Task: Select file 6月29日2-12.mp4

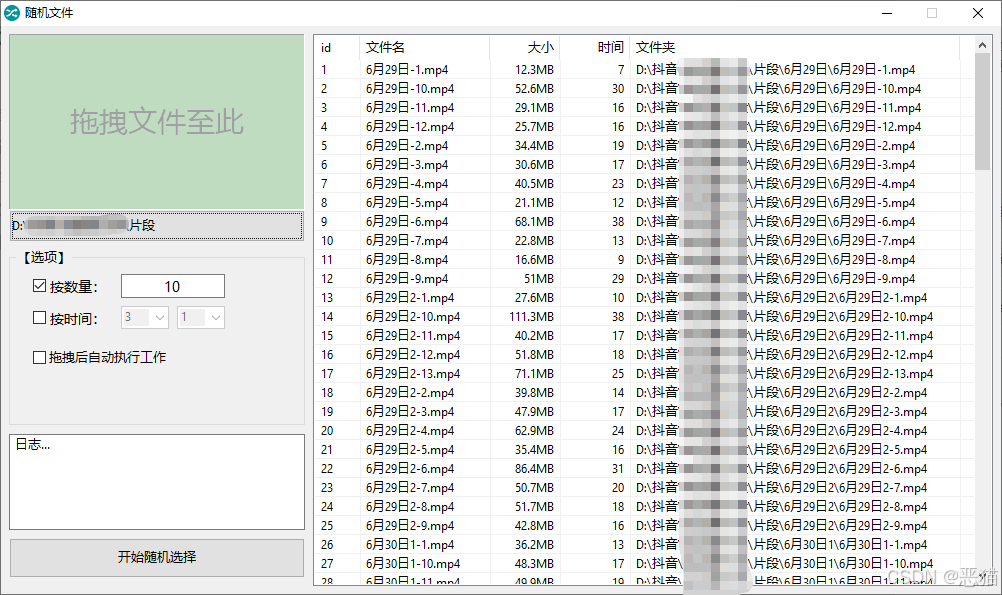Action: tap(413, 355)
